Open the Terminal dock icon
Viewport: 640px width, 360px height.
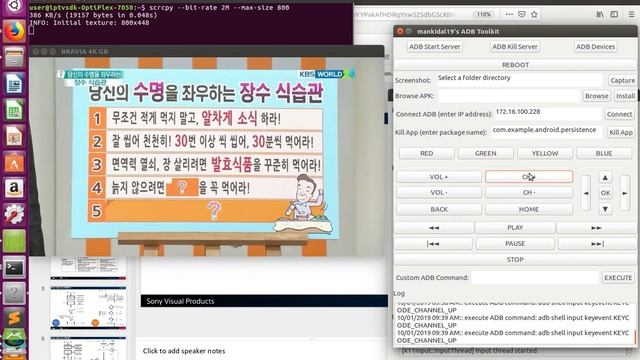14,267
